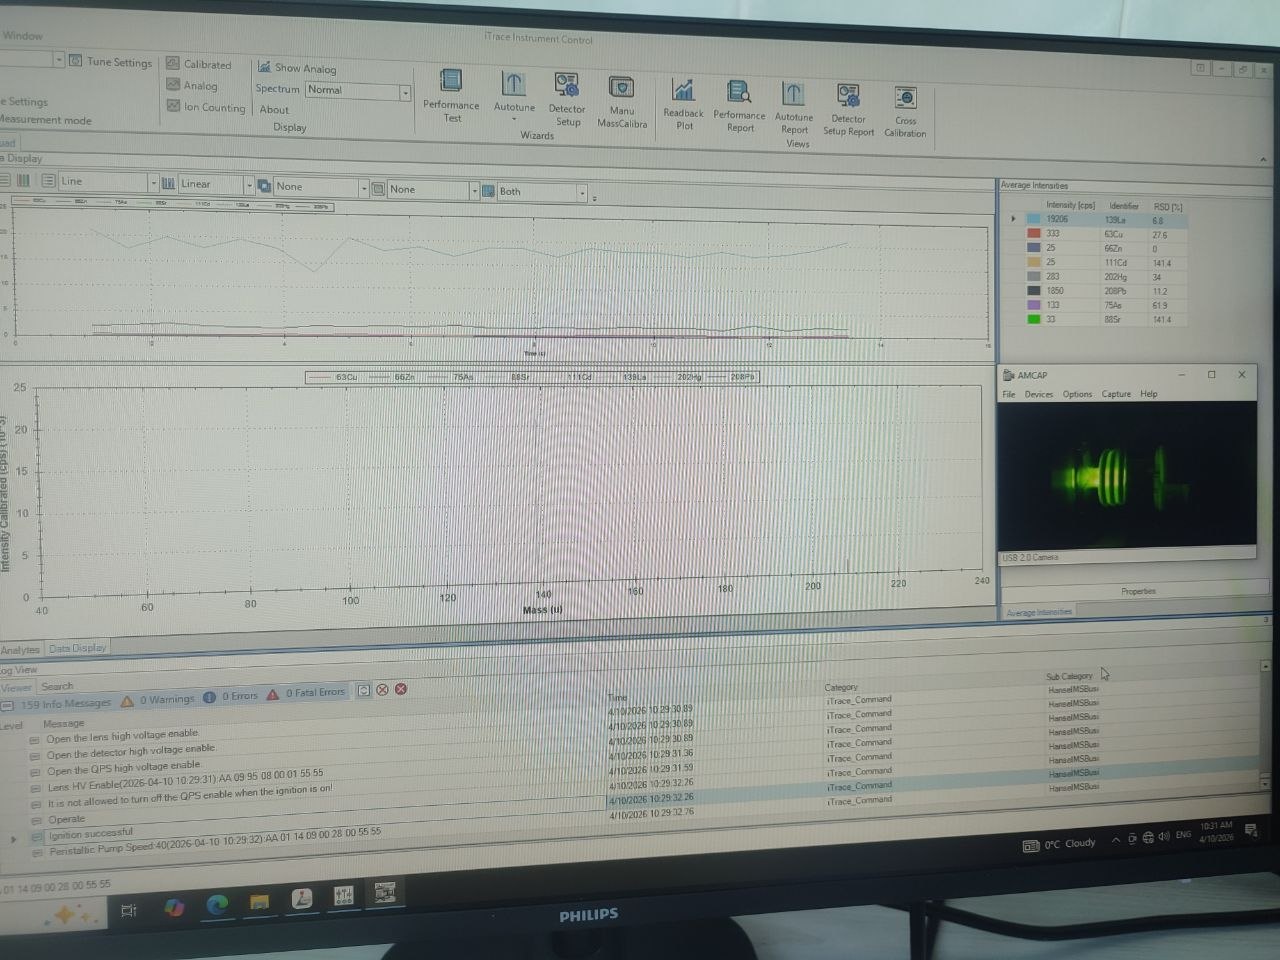
Task: Click the outlined red X log icon
Action: click(x=382, y=689)
